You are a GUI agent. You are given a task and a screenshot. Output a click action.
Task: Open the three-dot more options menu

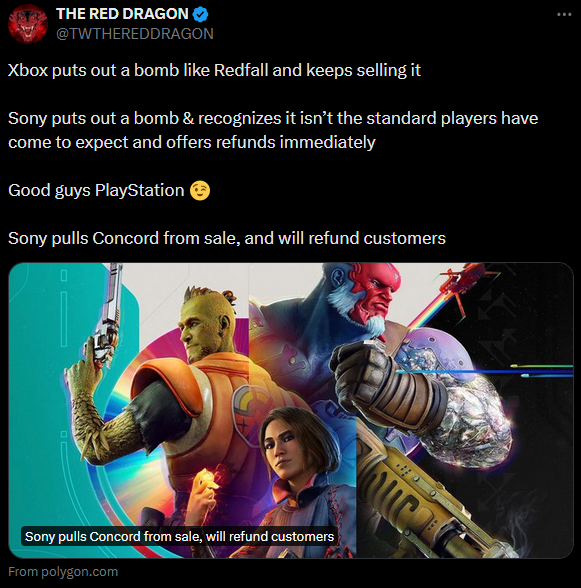tap(564, 15)
